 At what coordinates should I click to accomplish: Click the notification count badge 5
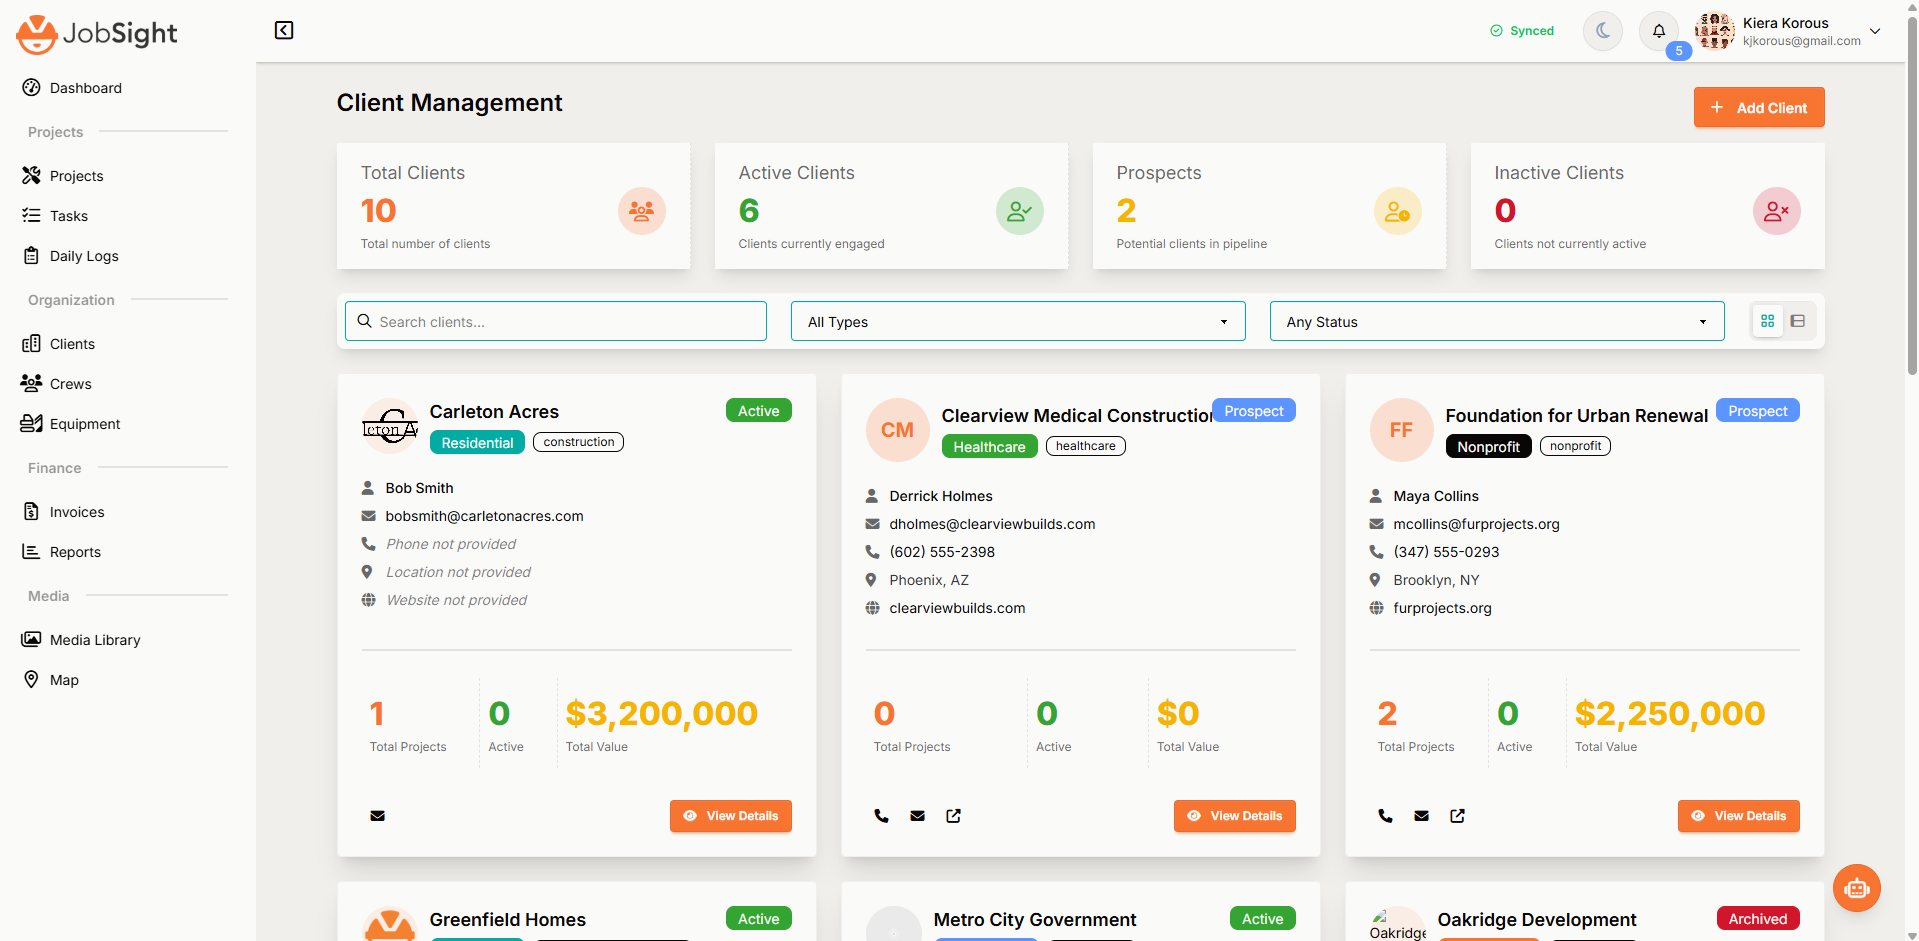[x=1679, y=50]
